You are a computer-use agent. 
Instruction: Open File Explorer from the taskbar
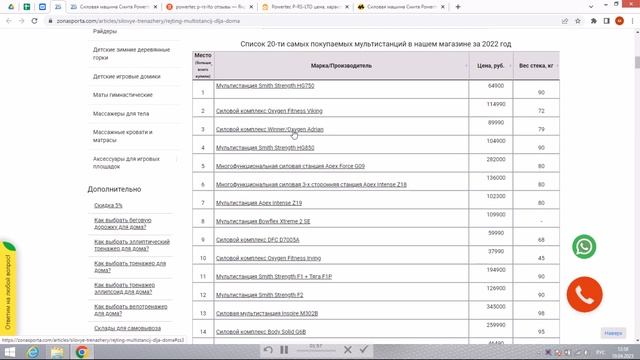click(x=58, y=352)
